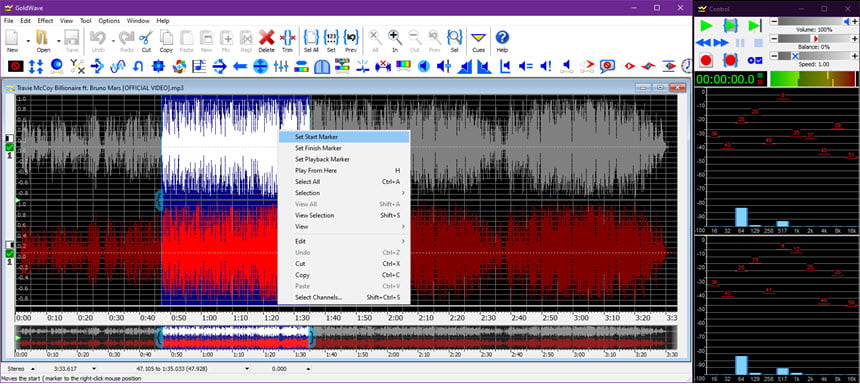The width and height of the screenshot is (860, 384).
Task: Start recording with the red Record button
Action: point(705,60)
